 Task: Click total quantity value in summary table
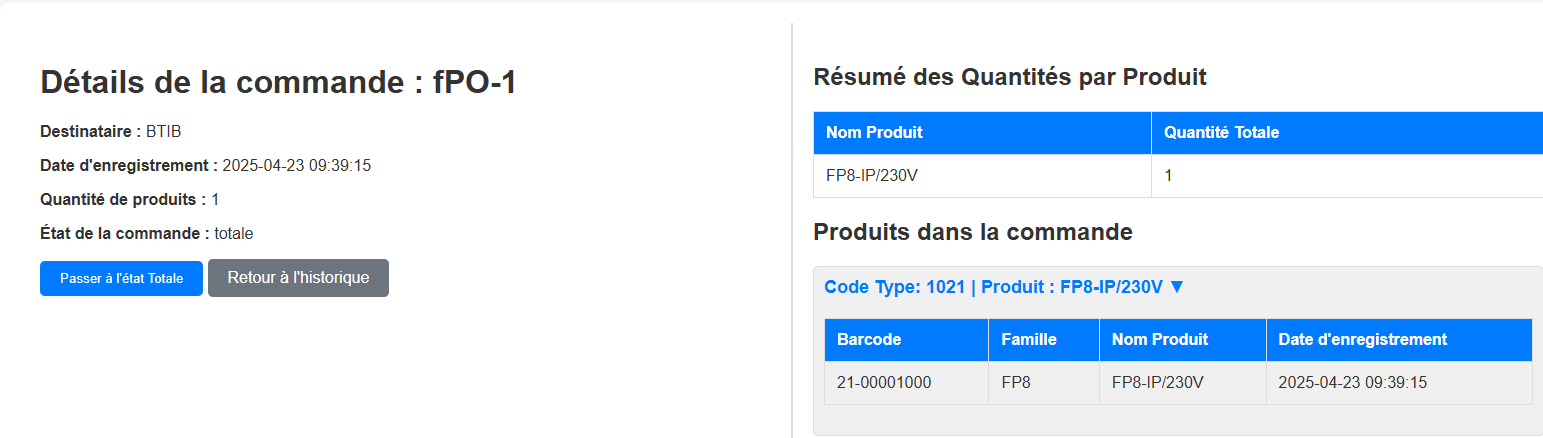[1168, 176]
